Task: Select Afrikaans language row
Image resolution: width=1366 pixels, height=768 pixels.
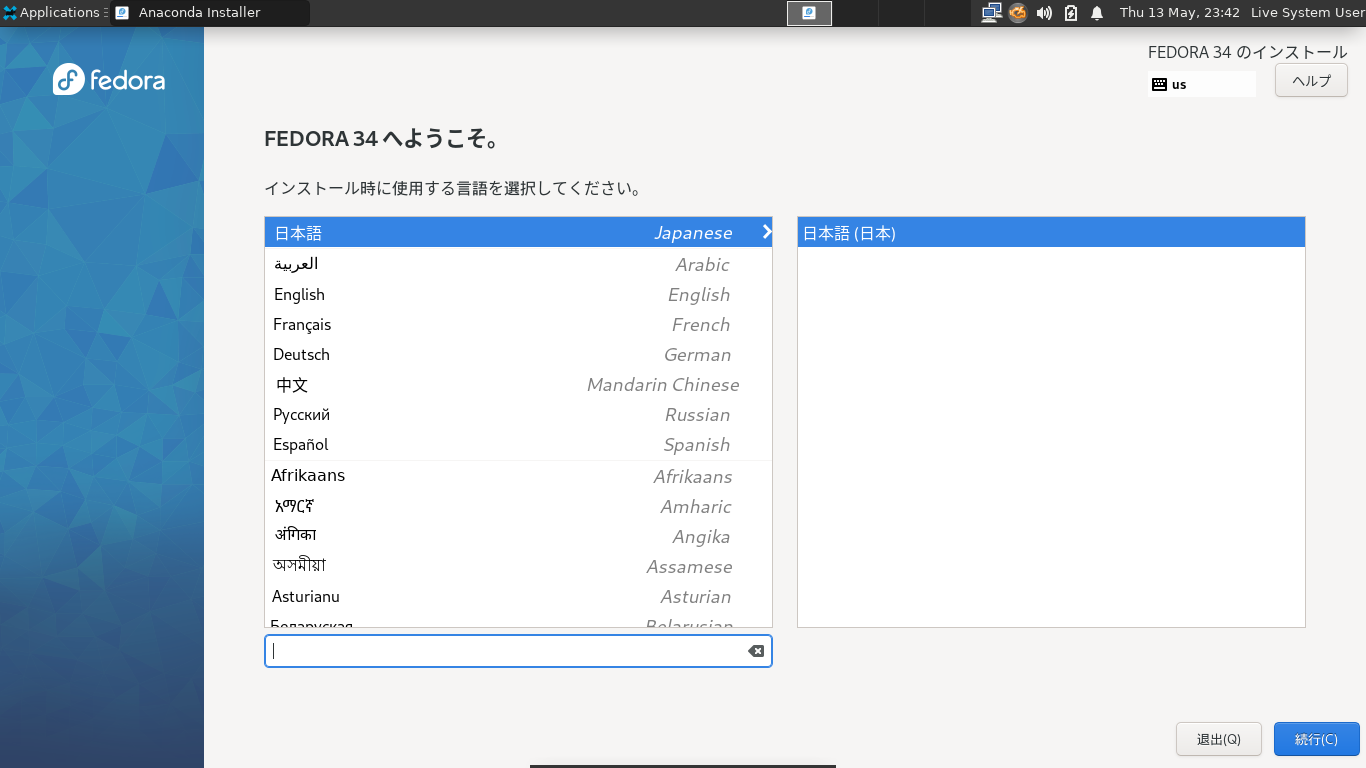Action: coord(518,476)
